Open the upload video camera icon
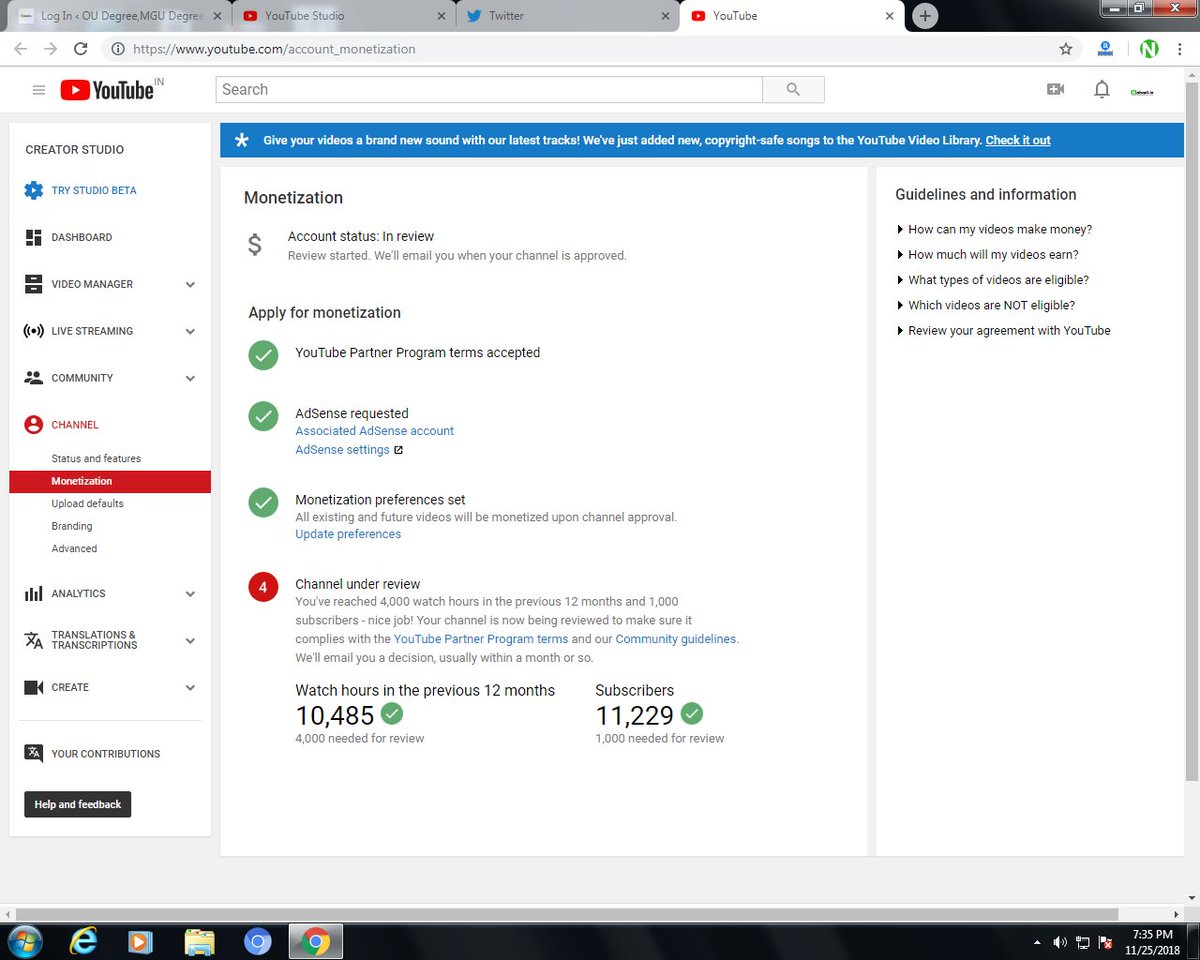 pyautogui.click(x=1055, y=90)
